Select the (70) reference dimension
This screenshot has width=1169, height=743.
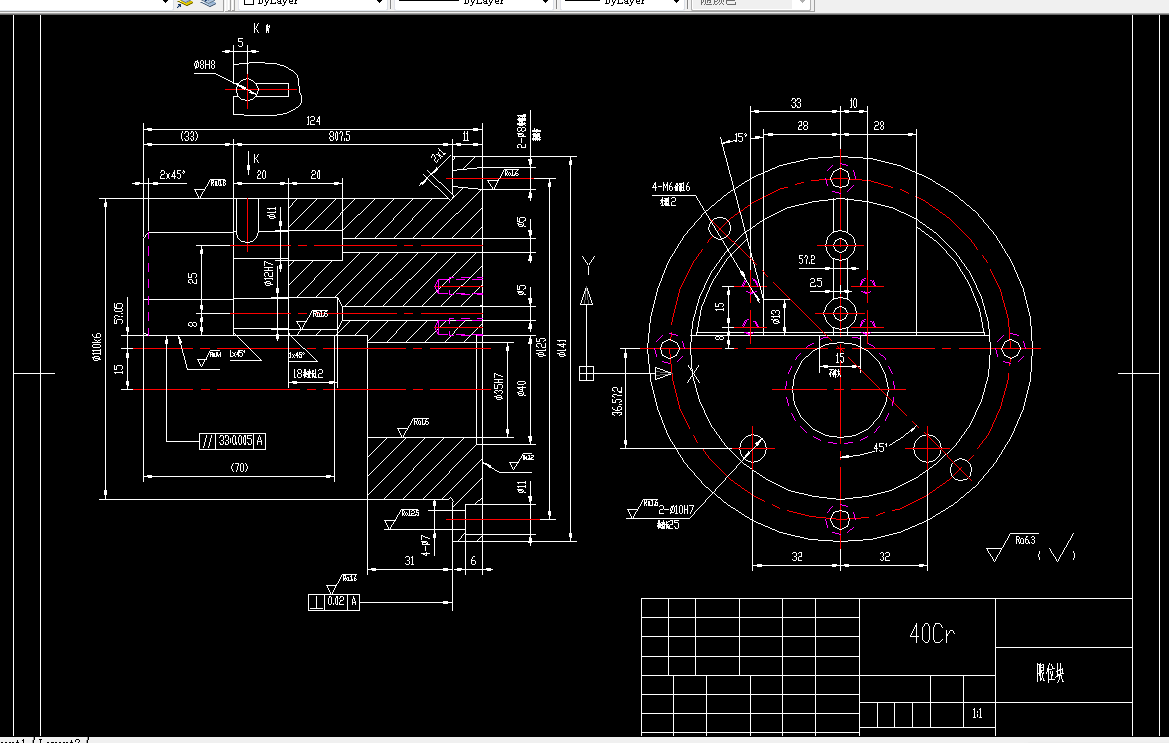click(x=239, y=467)
